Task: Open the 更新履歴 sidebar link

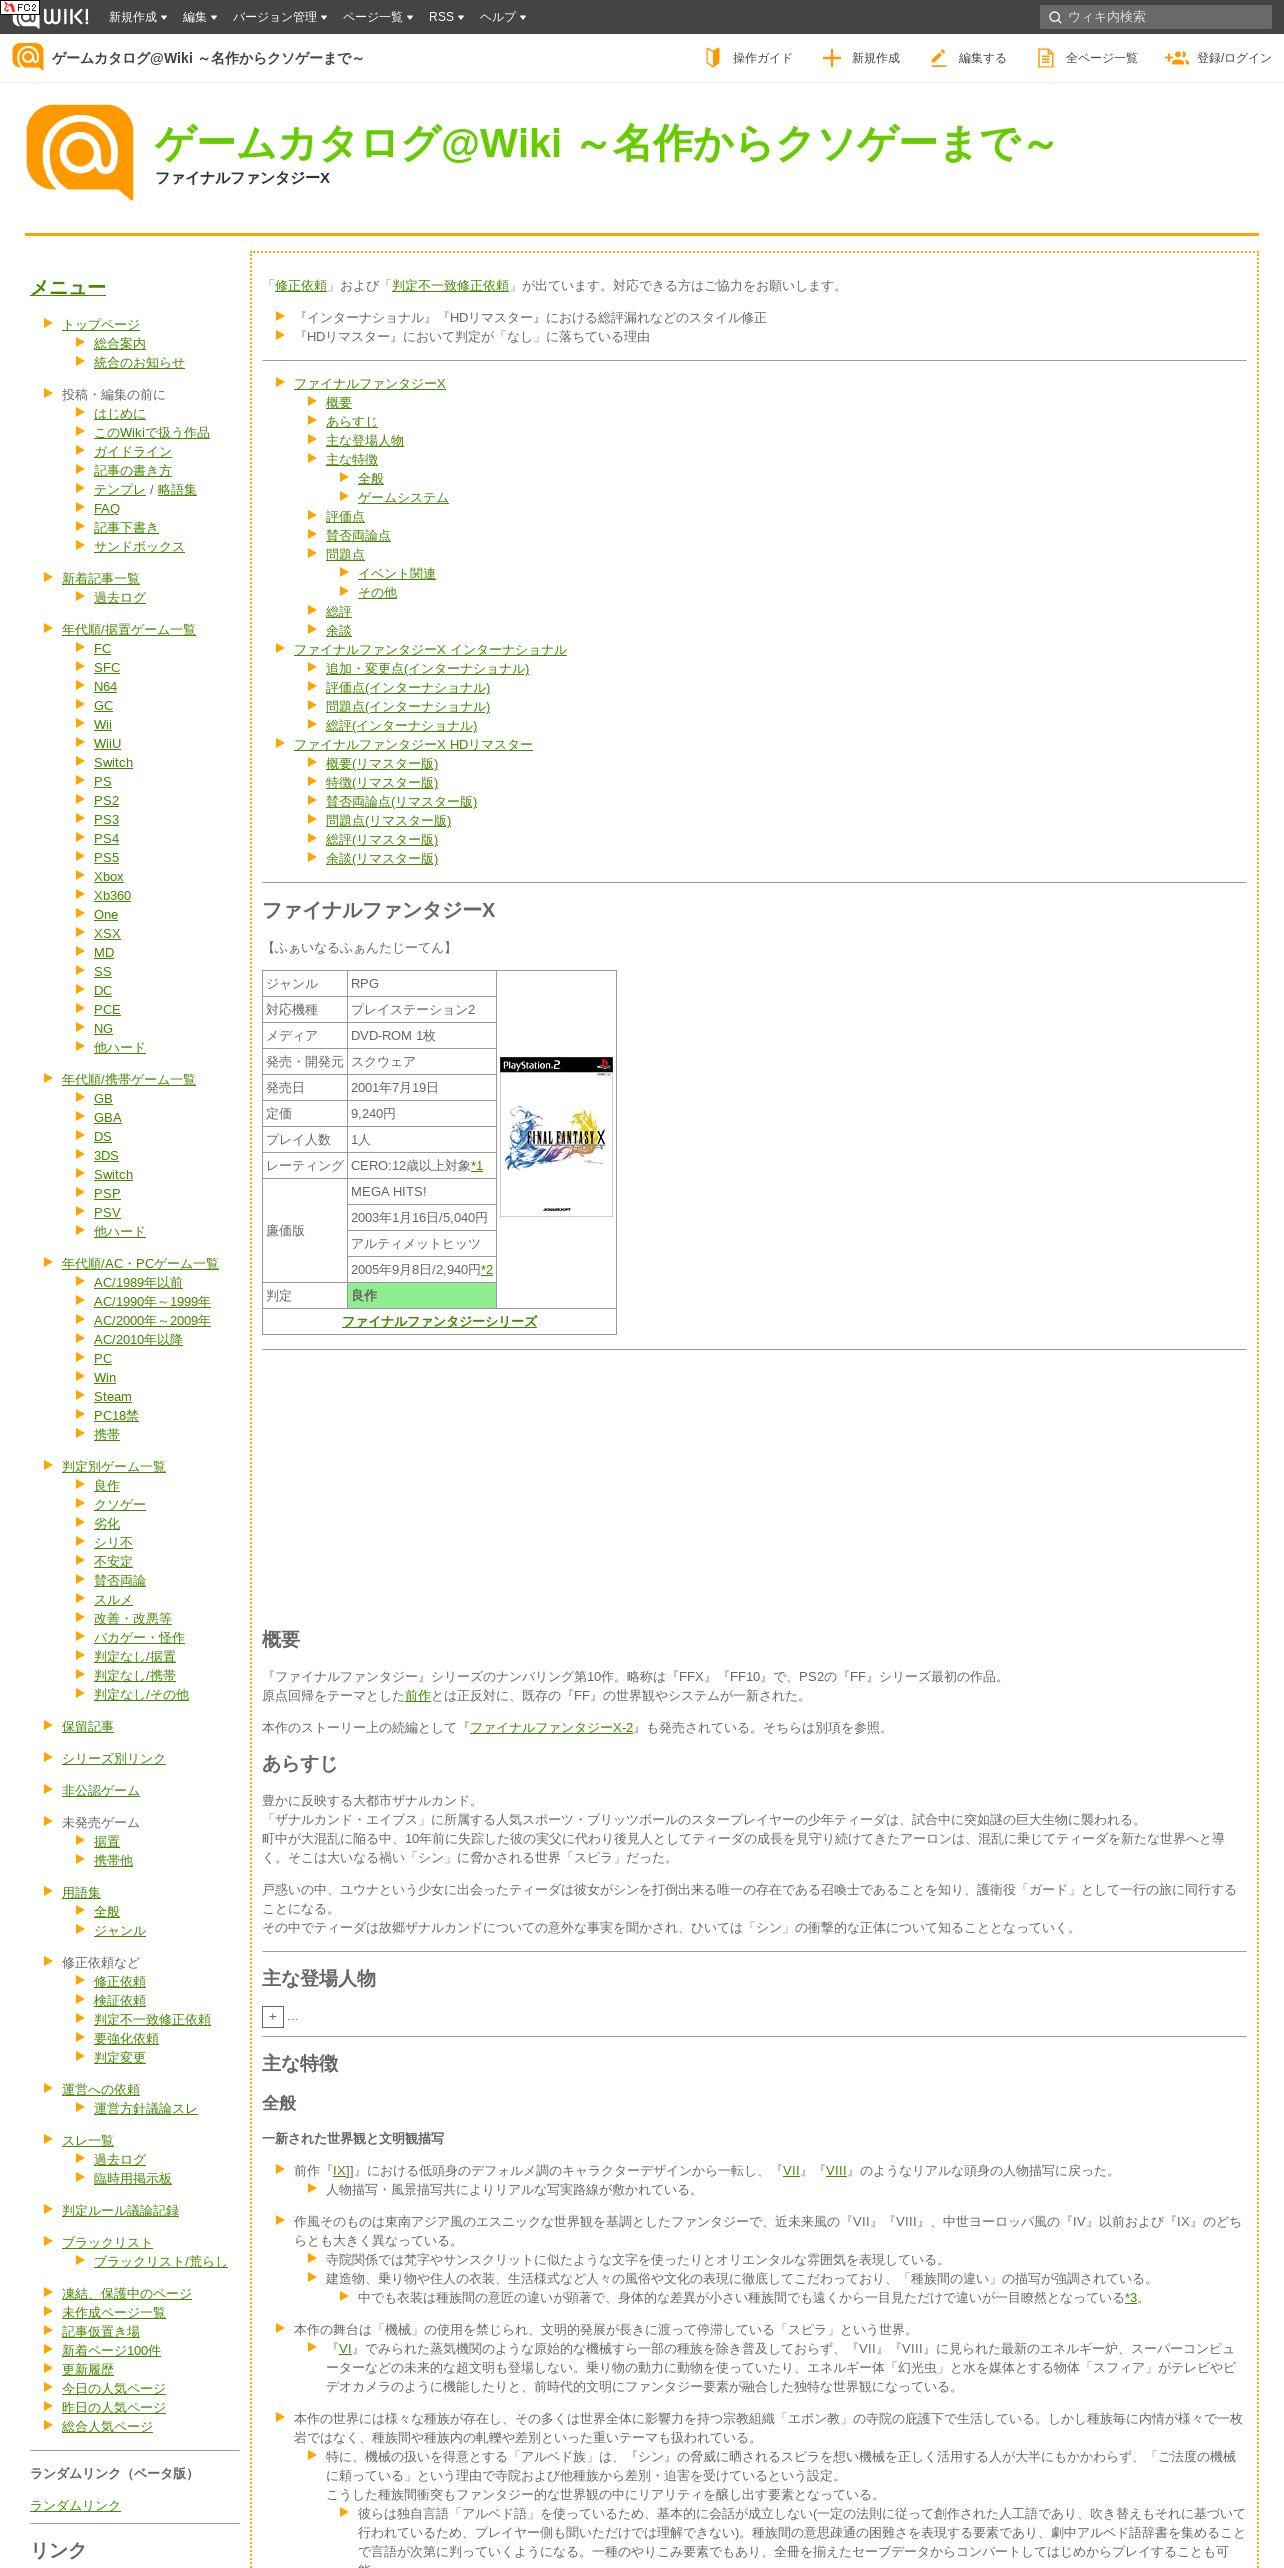Action: click(88, 2370)
